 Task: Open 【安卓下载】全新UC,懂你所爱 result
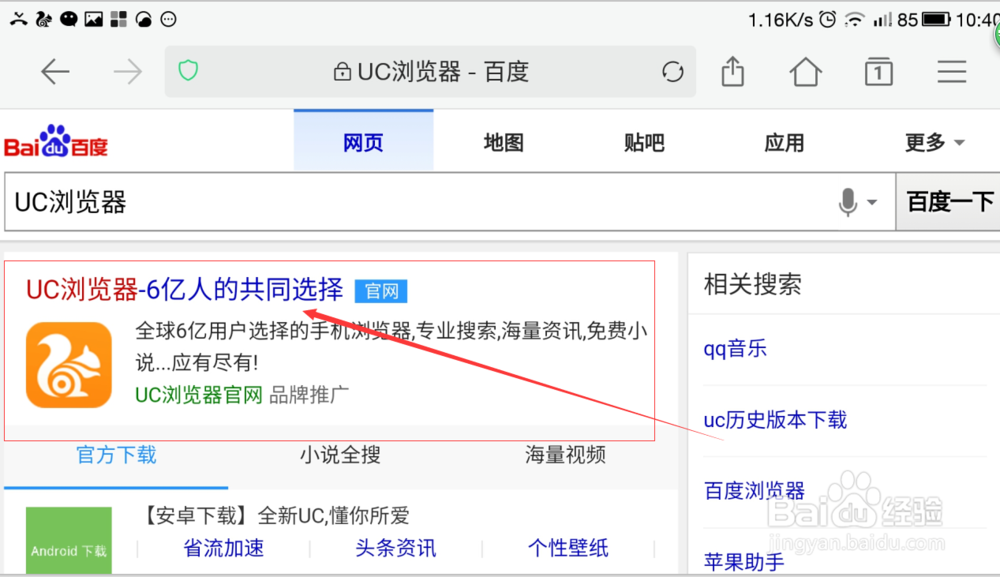(273, 515)
